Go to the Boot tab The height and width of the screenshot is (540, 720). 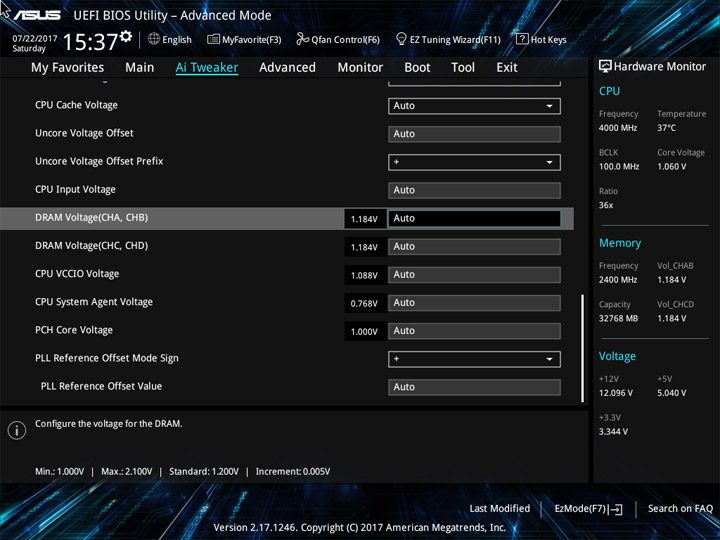click(417, 68)
